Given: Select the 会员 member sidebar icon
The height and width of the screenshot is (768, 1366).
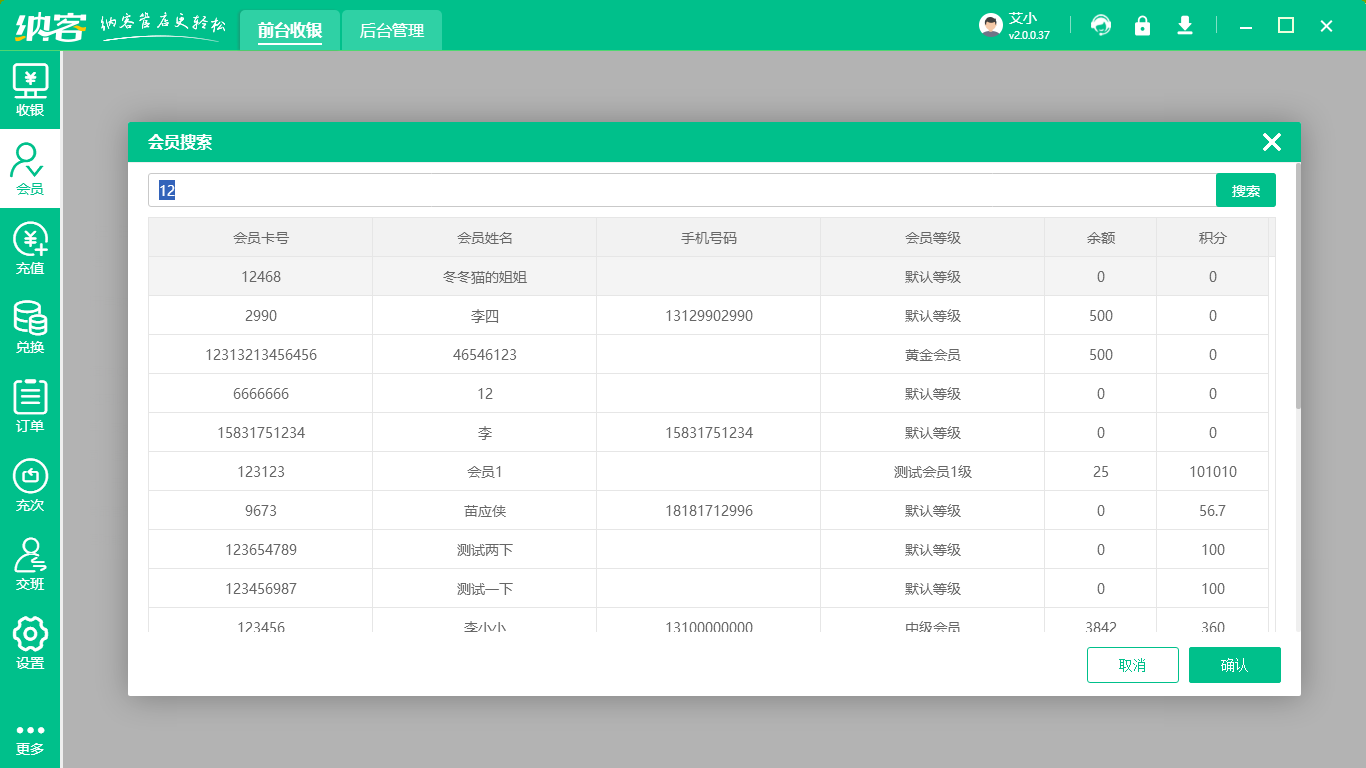Looking at the screenshot, I should (x=30, y=169).
